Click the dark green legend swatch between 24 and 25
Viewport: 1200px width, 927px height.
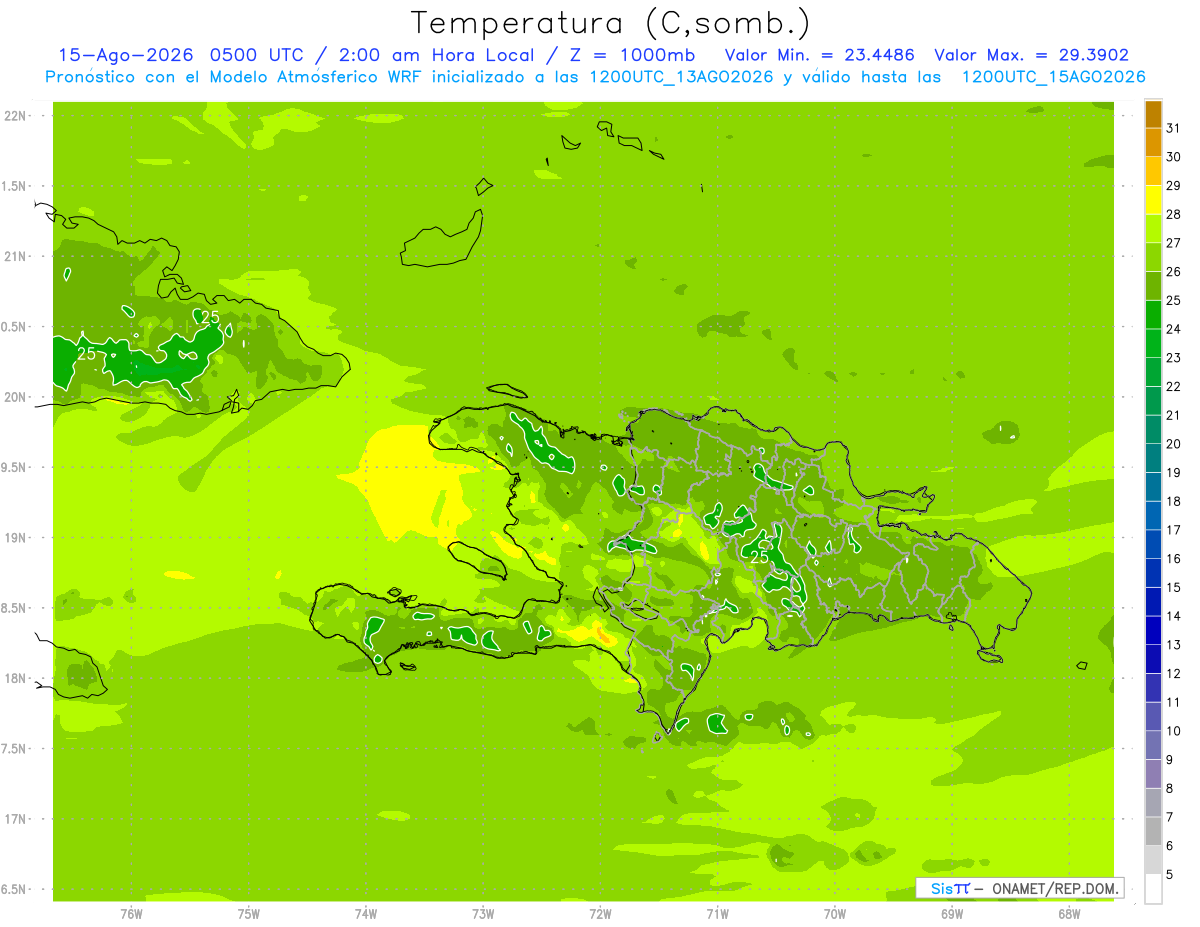click(1153, 314)
